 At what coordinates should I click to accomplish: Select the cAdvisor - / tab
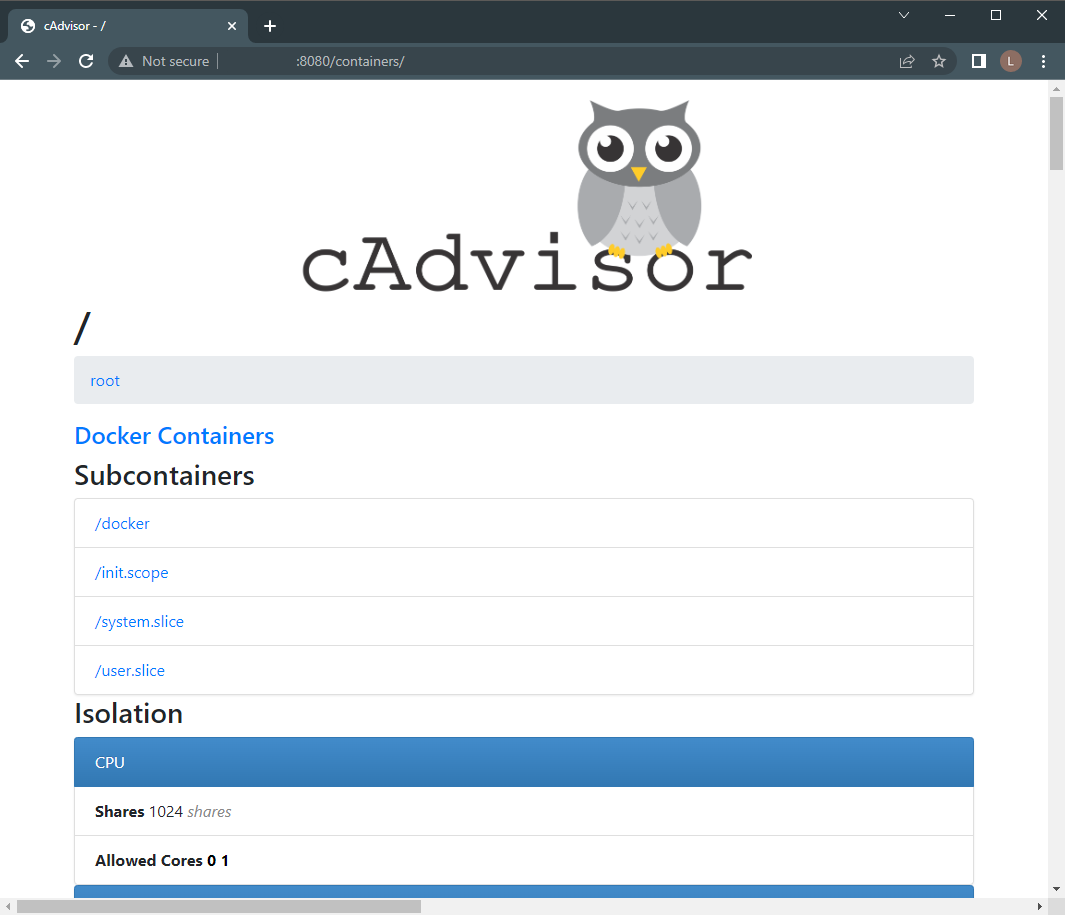coord(129,26)
